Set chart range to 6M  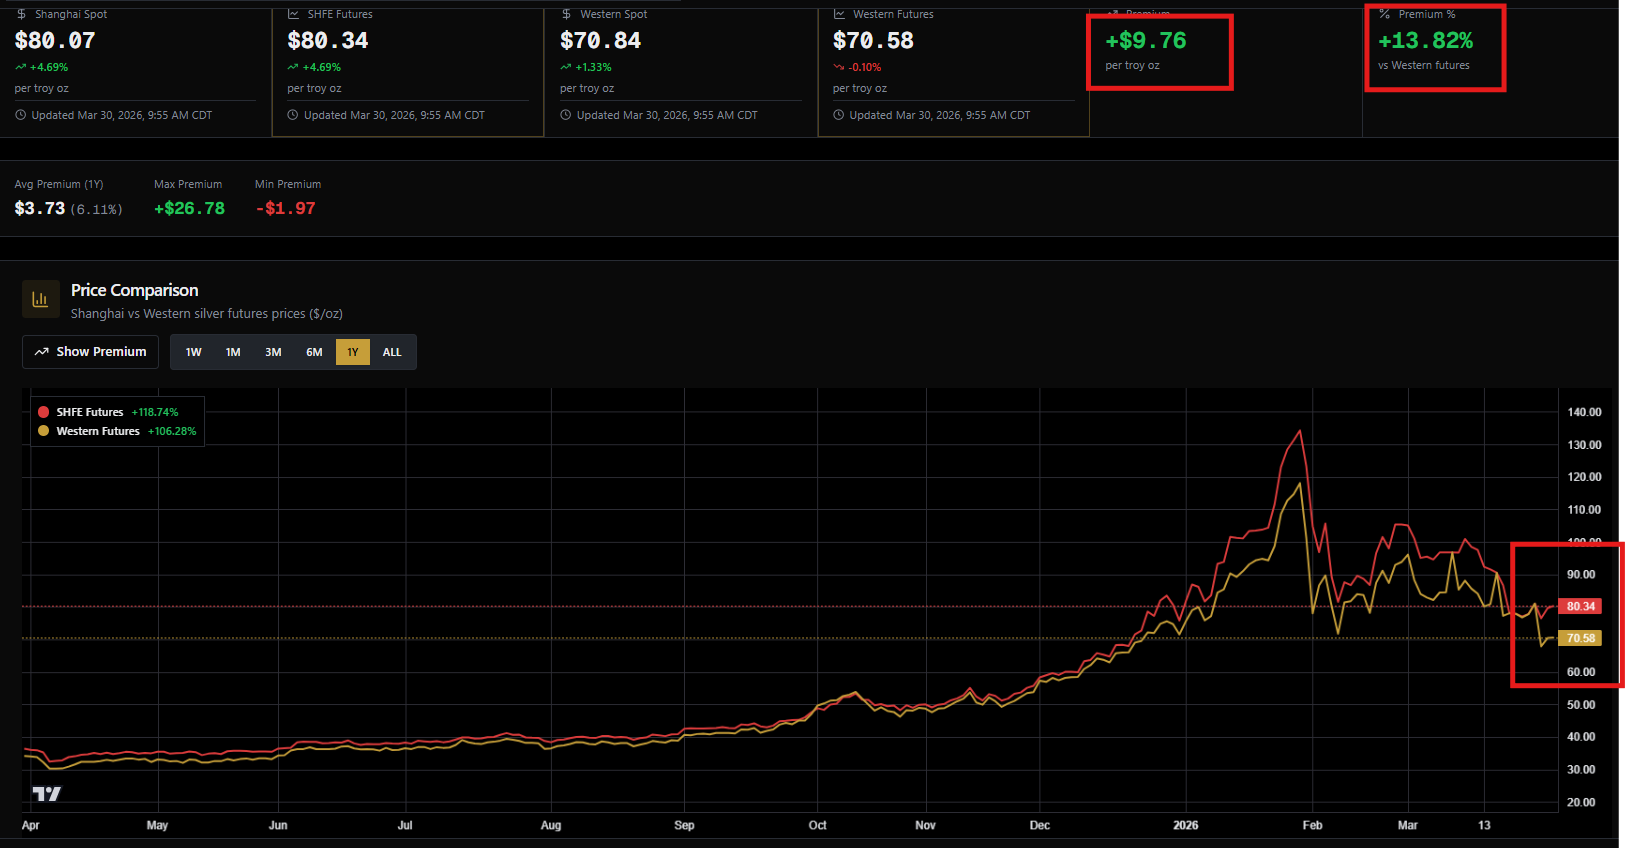pos(314,352)
